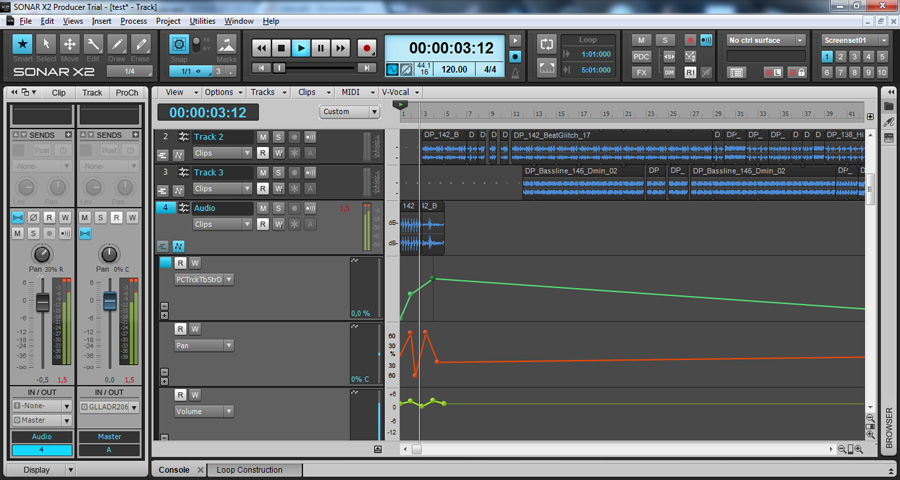Select the Smart tool

tap(22, 46)
